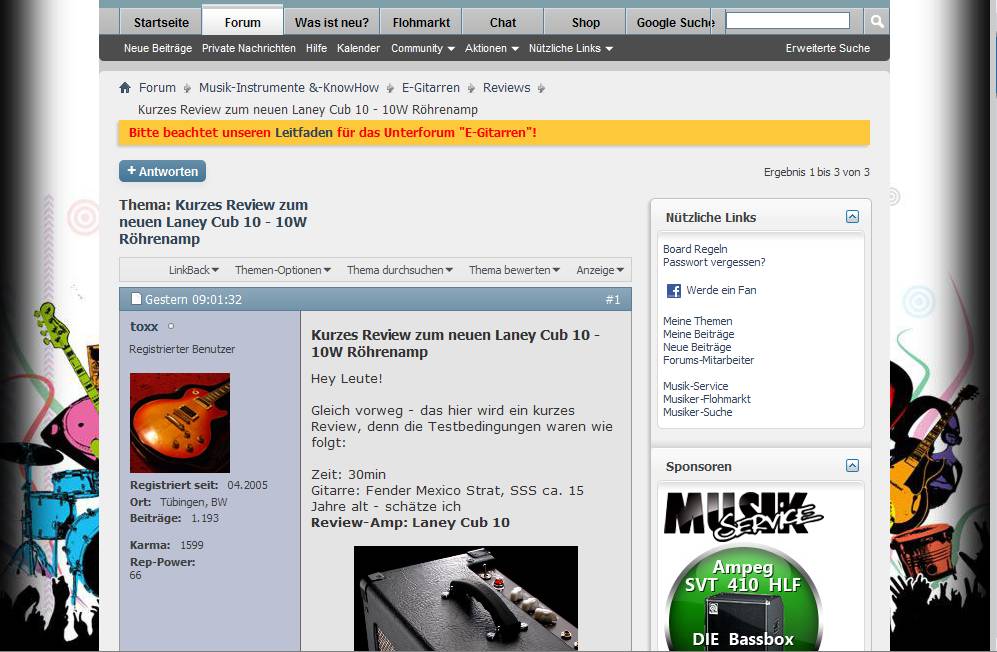Open the Nützliche Links navbar dropdown
This screenshot has height=652, width=997.
570,48
